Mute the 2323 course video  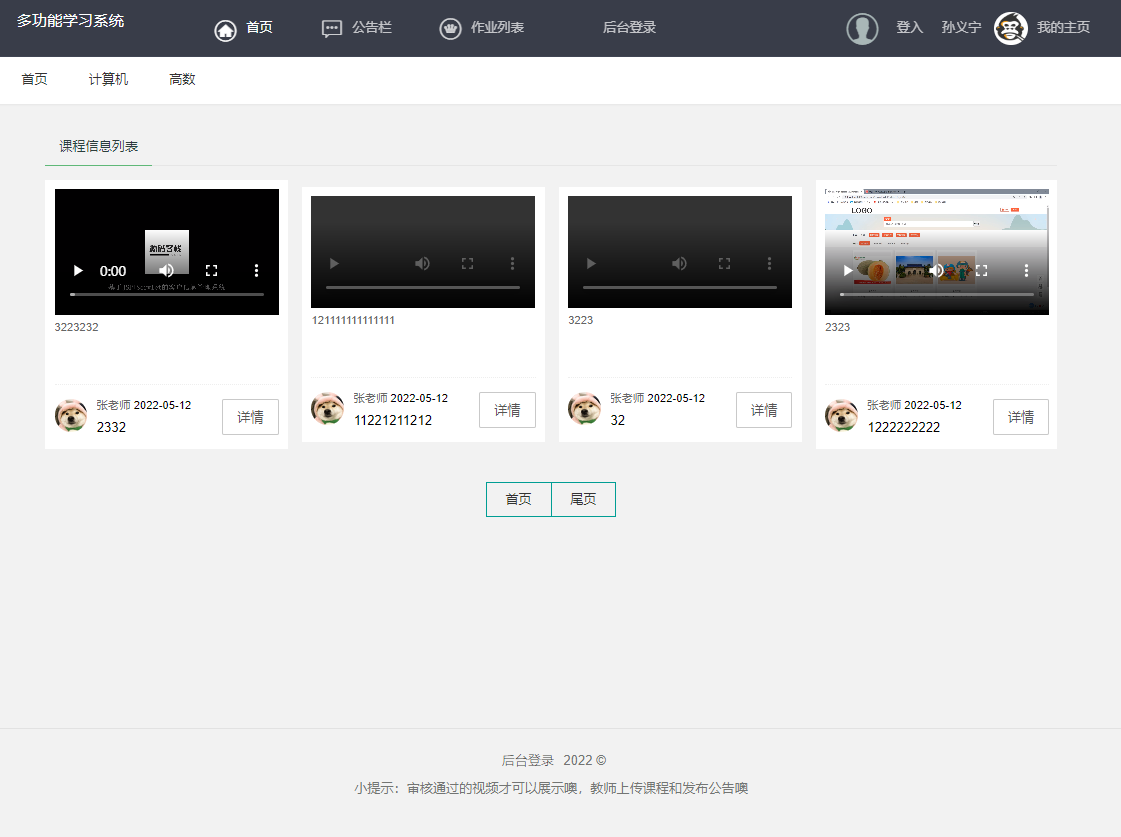point(937,270)
